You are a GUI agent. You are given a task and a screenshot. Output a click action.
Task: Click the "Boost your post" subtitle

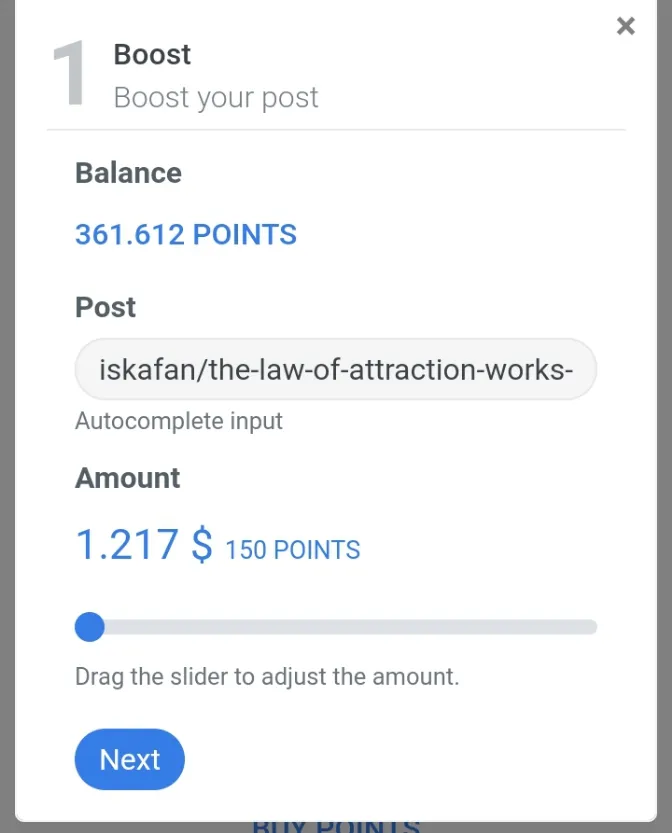coord(216,98)
